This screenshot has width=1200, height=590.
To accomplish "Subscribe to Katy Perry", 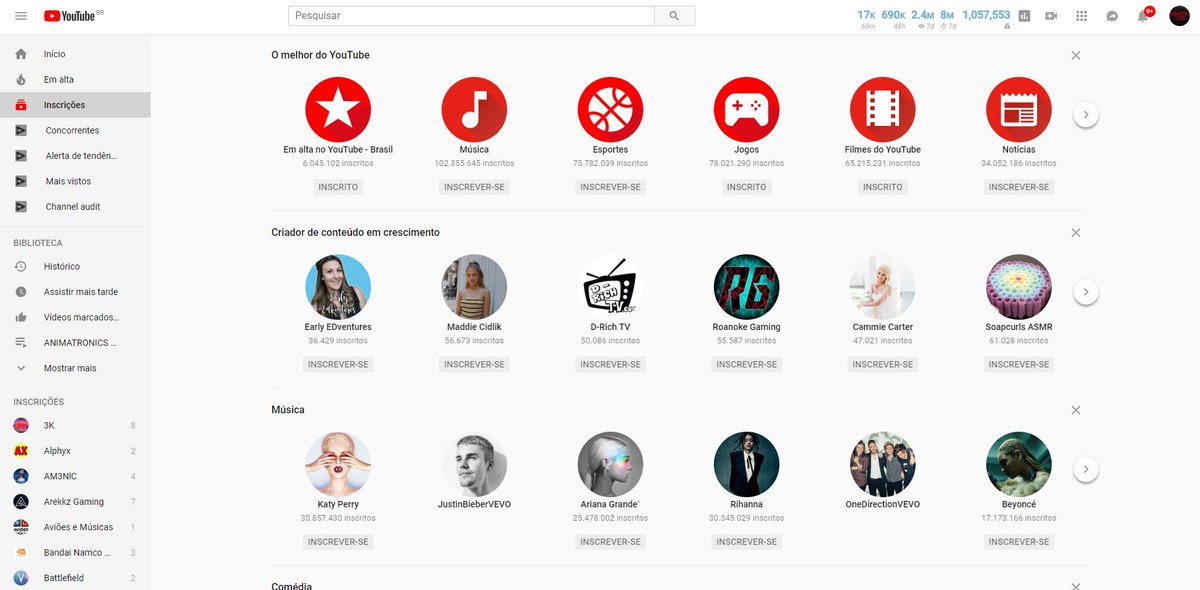I will point(338,542).
